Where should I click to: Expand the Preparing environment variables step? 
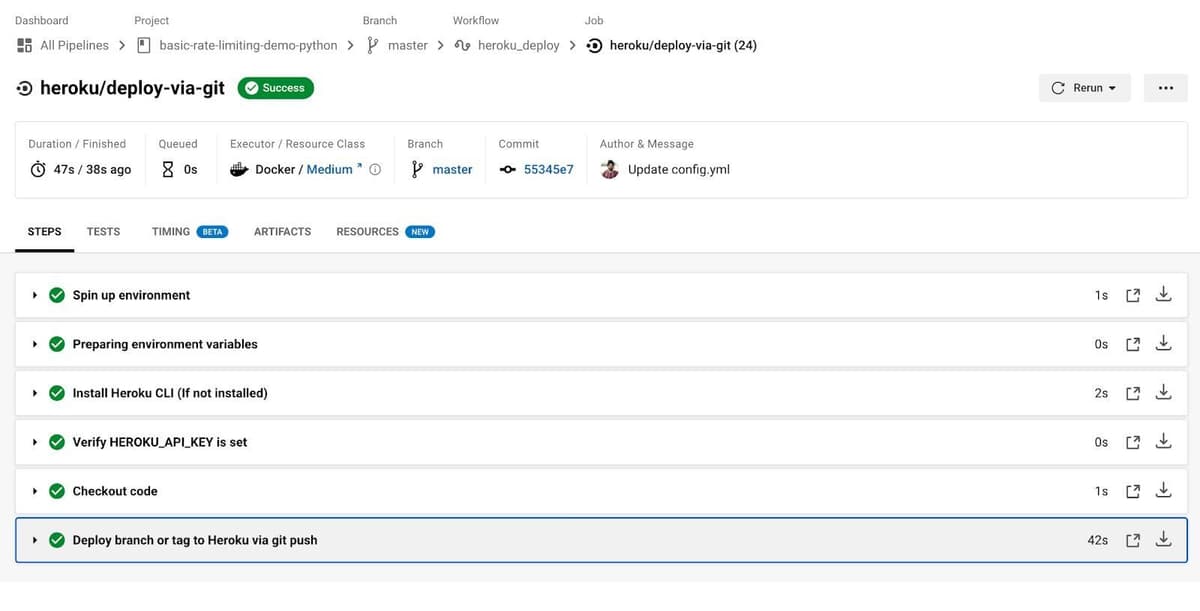click(35, 343)
